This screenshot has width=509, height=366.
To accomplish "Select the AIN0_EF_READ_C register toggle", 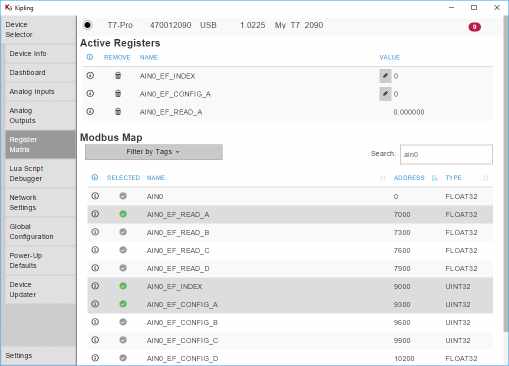I will tap(123, 250).
